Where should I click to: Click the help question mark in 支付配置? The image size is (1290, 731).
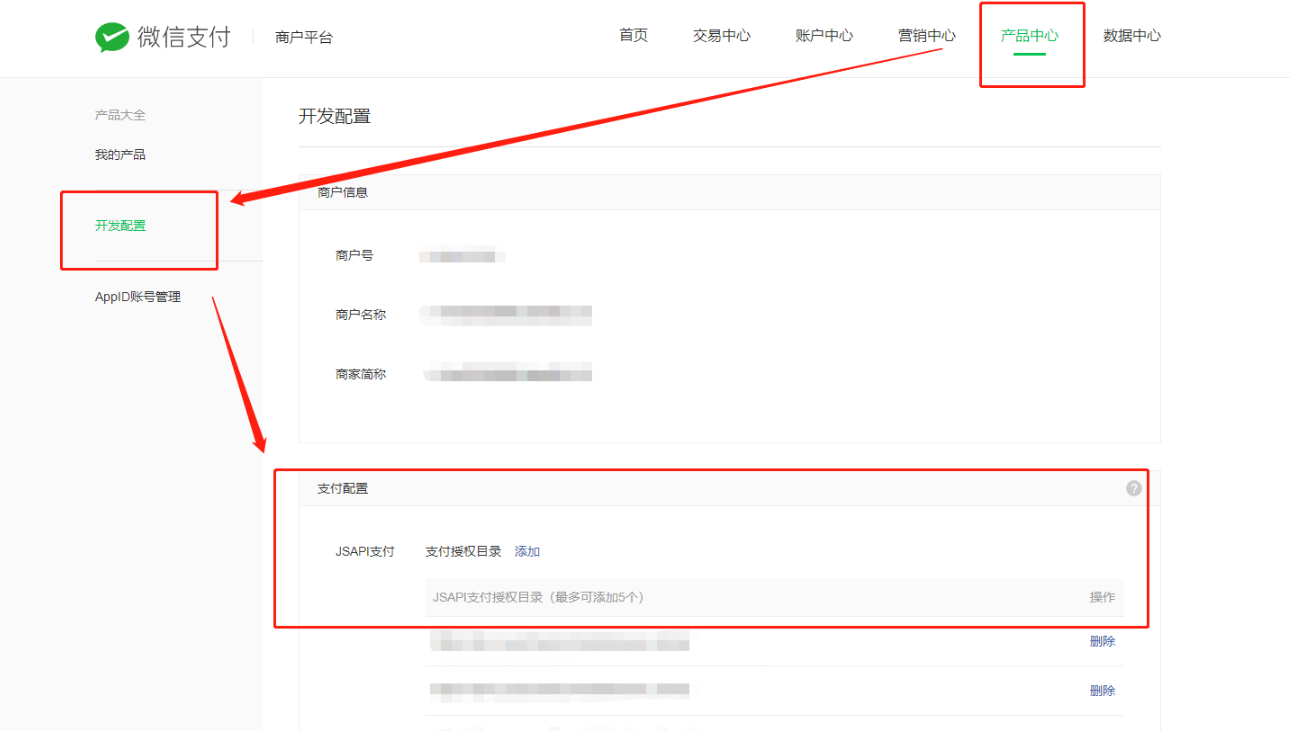[x=1133, y=488]
